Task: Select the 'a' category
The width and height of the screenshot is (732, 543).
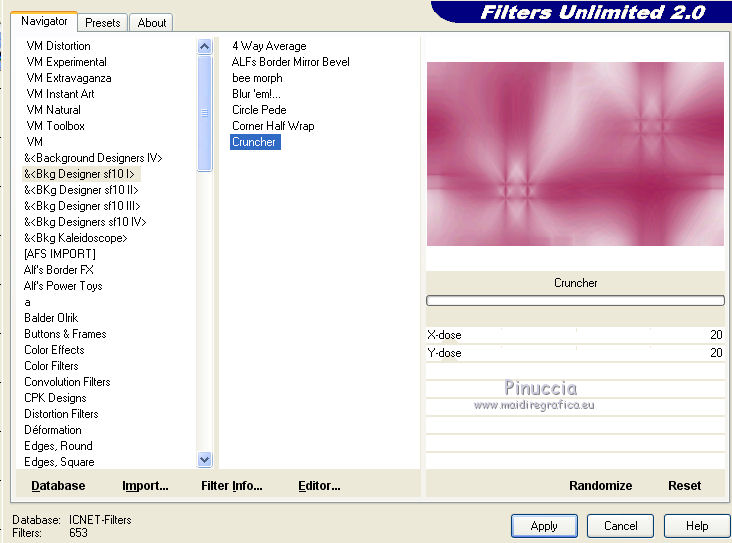Action: 28,302
